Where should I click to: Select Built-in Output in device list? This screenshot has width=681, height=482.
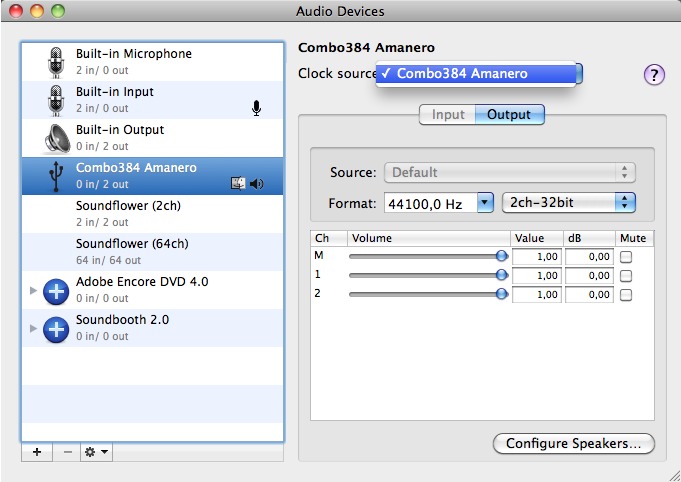coord(152,138)
